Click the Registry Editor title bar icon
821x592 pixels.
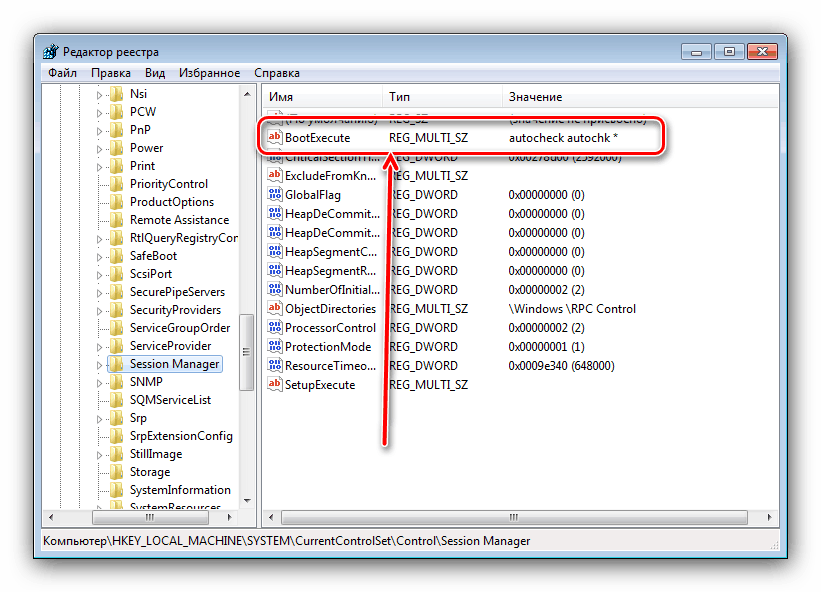(x=51, y=51)
